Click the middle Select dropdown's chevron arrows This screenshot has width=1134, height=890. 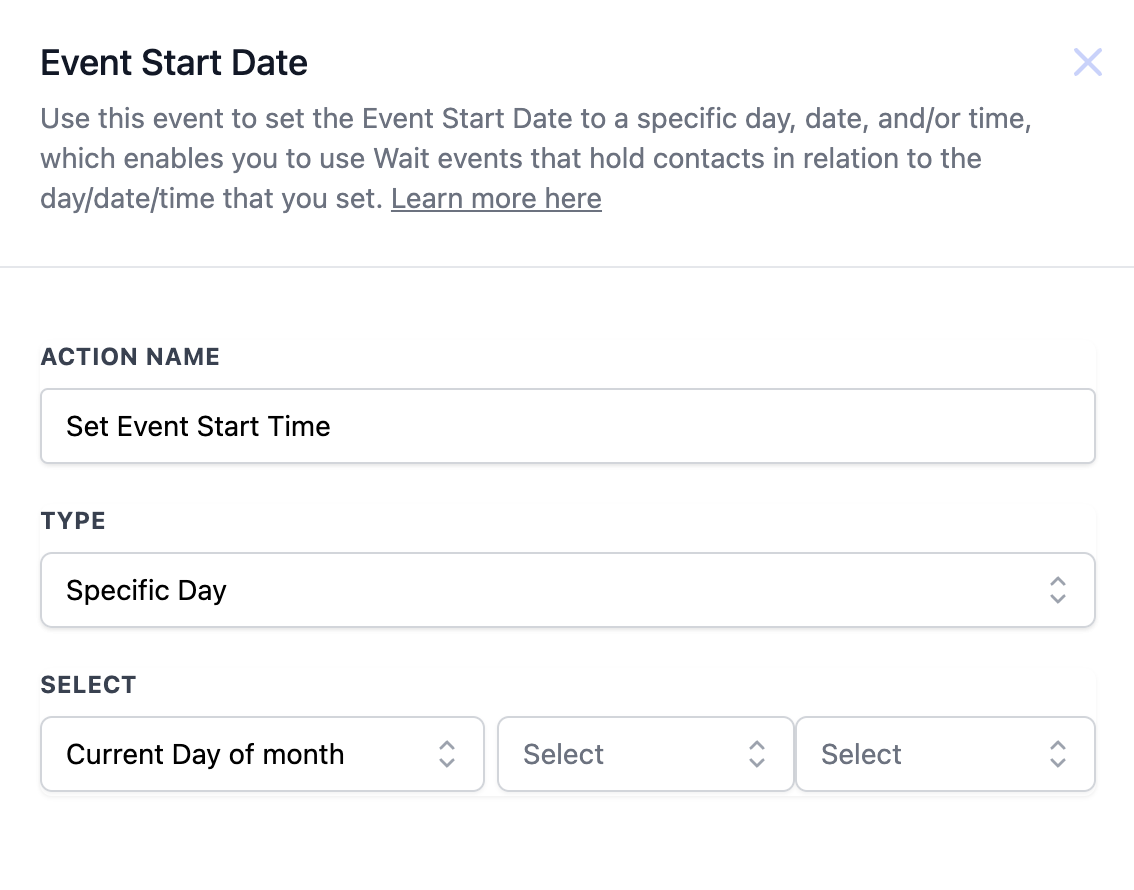757,754
